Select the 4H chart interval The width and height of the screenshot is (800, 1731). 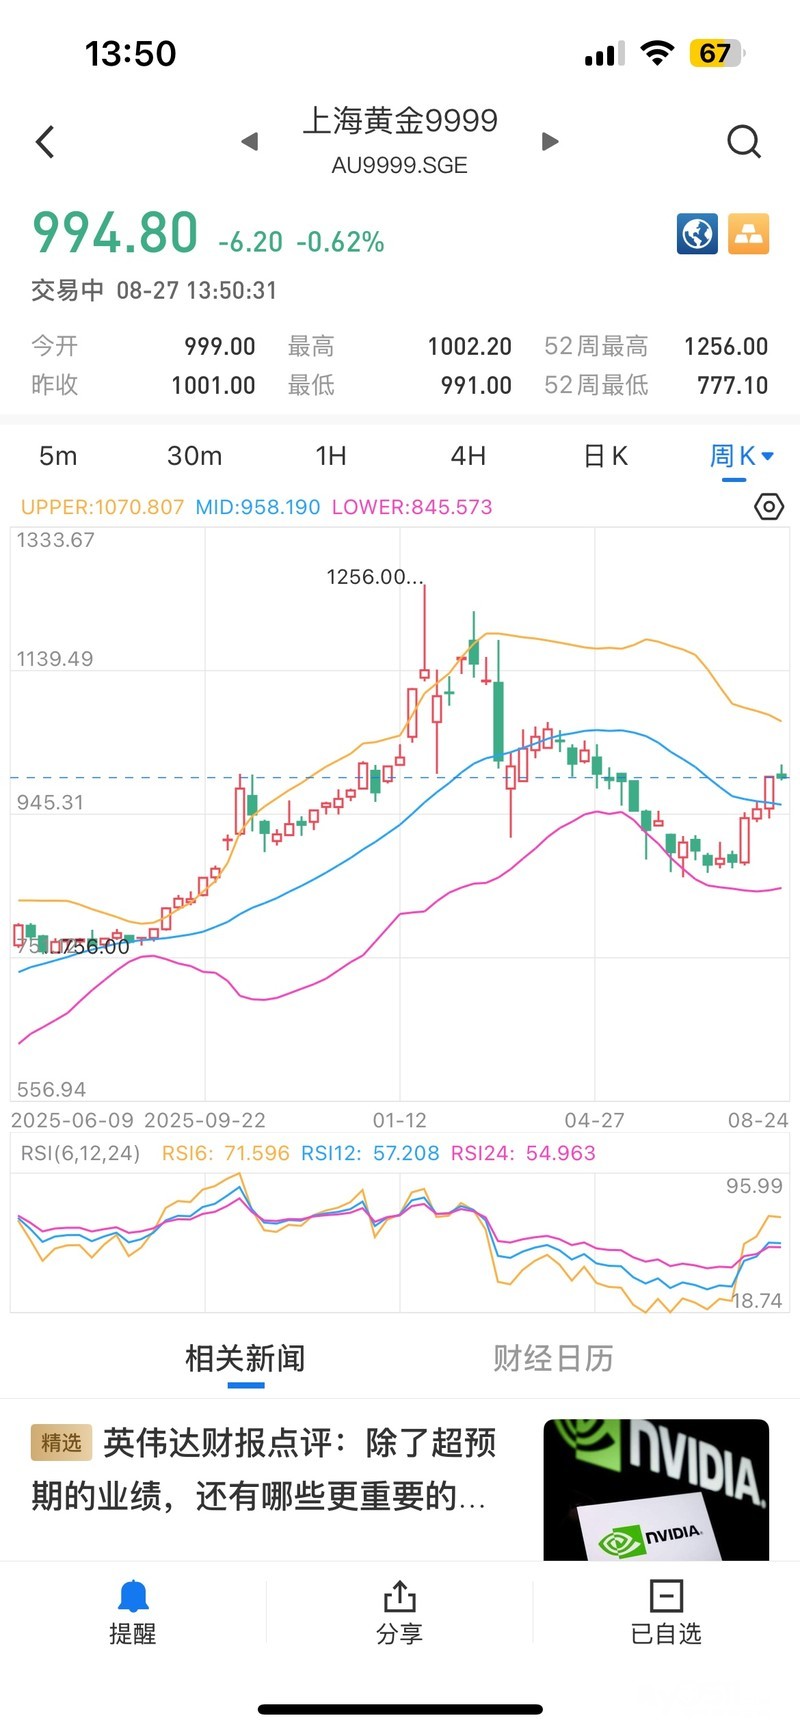point(468,456)
